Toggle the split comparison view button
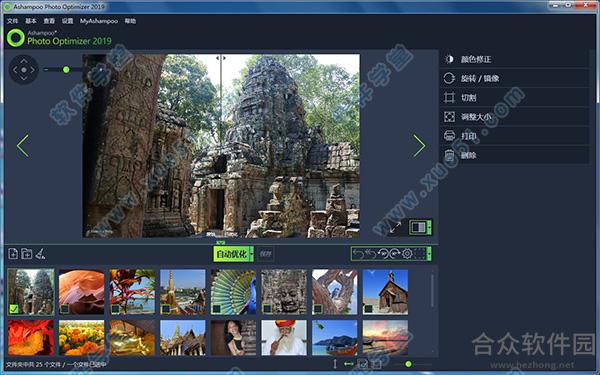This screenshot has width=600, height=375. click(418, 227)
